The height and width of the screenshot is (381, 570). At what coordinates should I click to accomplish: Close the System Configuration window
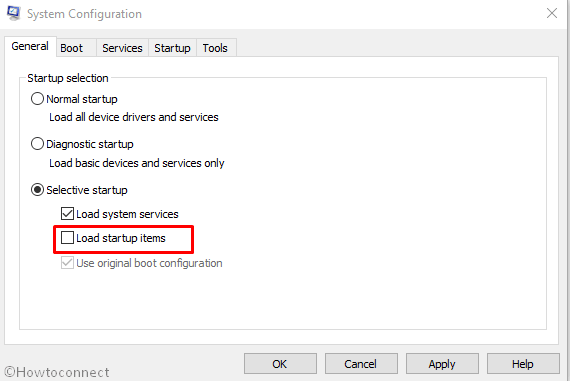(552, 13)
